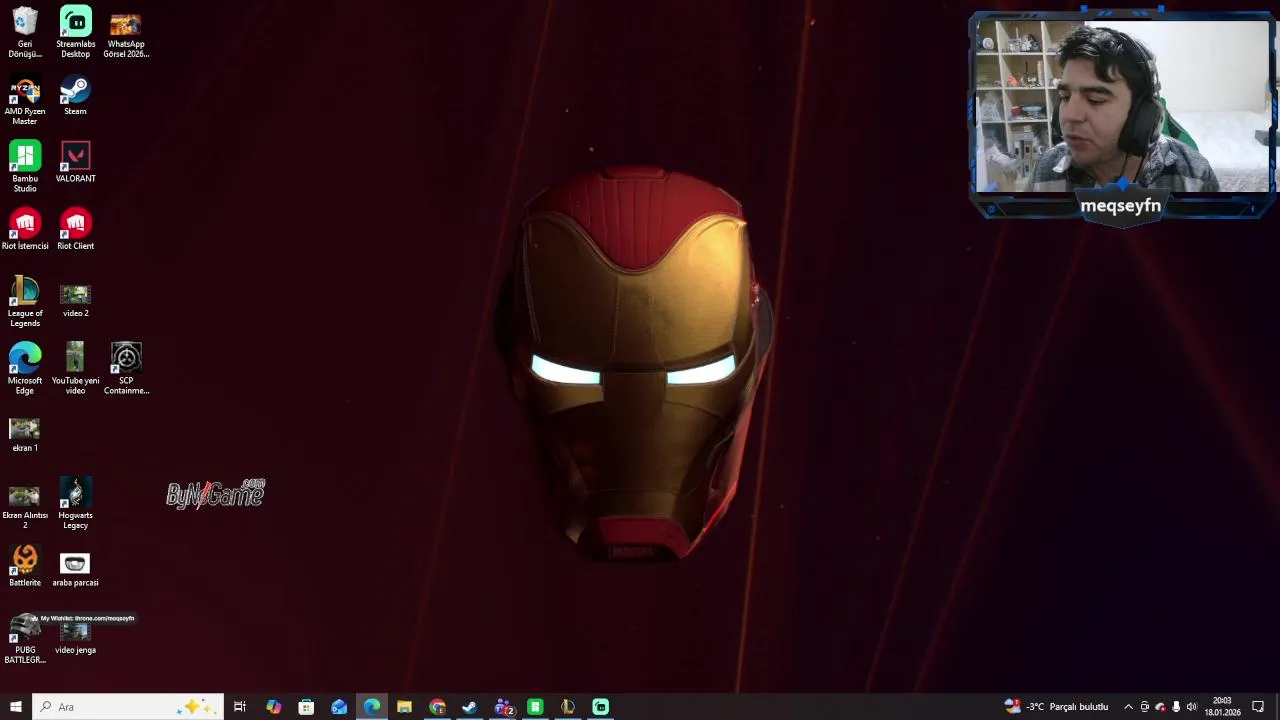Select the Microsoft Edge desktop shortcut
This screenshot has width=1280, height=720.
[x=25, y=369]
